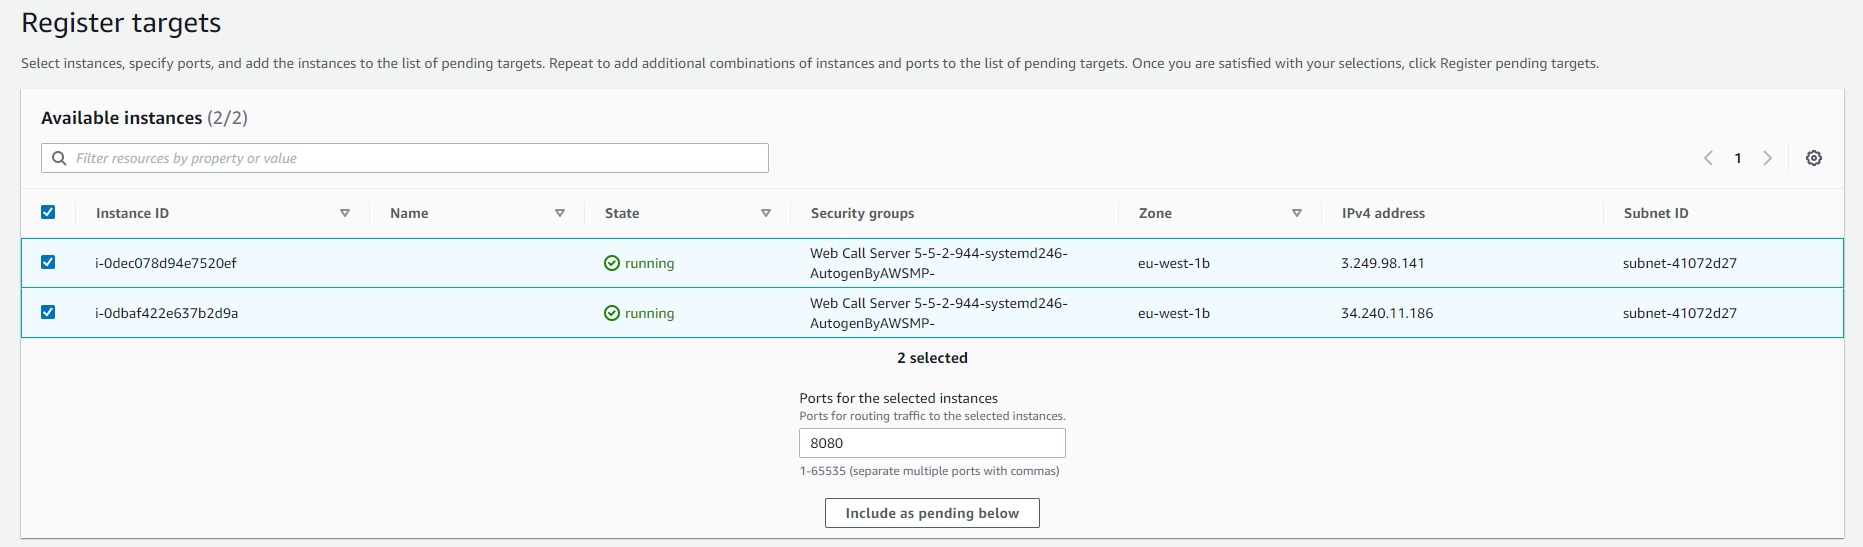This screenshot has height=547, width=1863.
Task: Go to the next page arrow
Action: coord(1767,158)
